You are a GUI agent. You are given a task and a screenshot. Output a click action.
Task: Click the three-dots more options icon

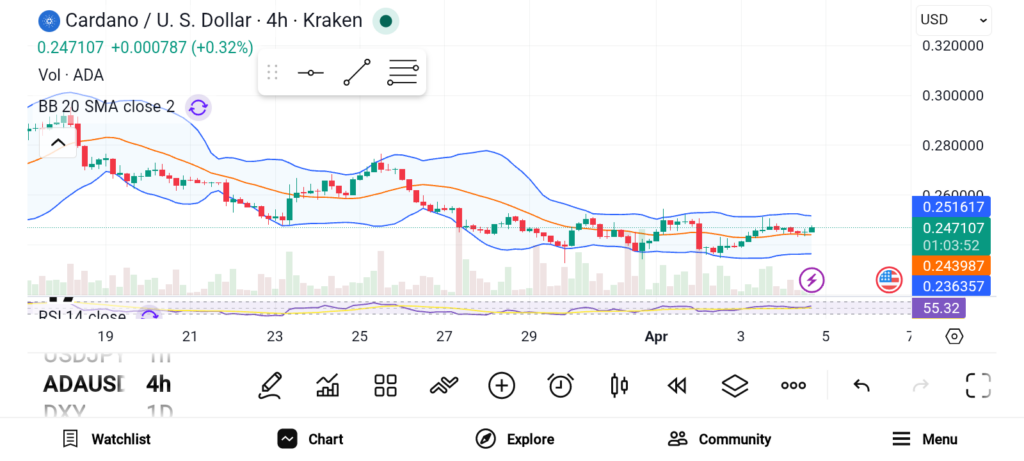pyautogui.click(x=793, y=385)
